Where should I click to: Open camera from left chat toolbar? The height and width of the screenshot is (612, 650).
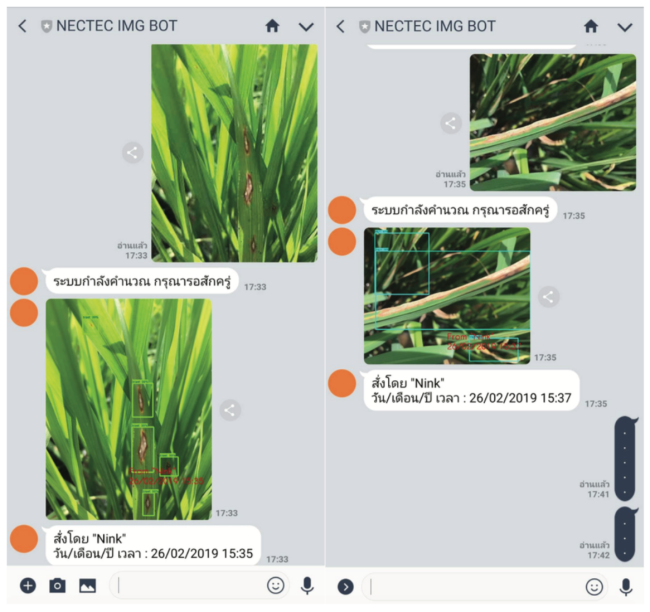57,586
